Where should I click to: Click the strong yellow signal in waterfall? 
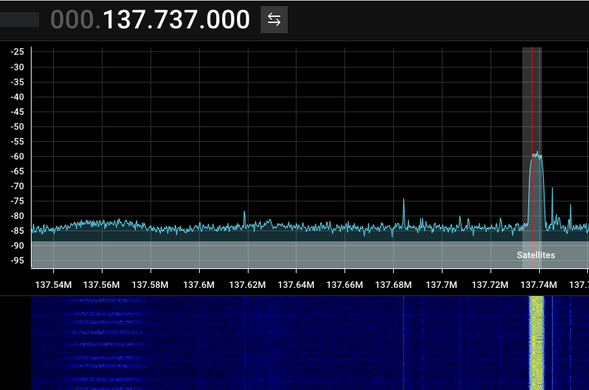click(x=536, y=343)
